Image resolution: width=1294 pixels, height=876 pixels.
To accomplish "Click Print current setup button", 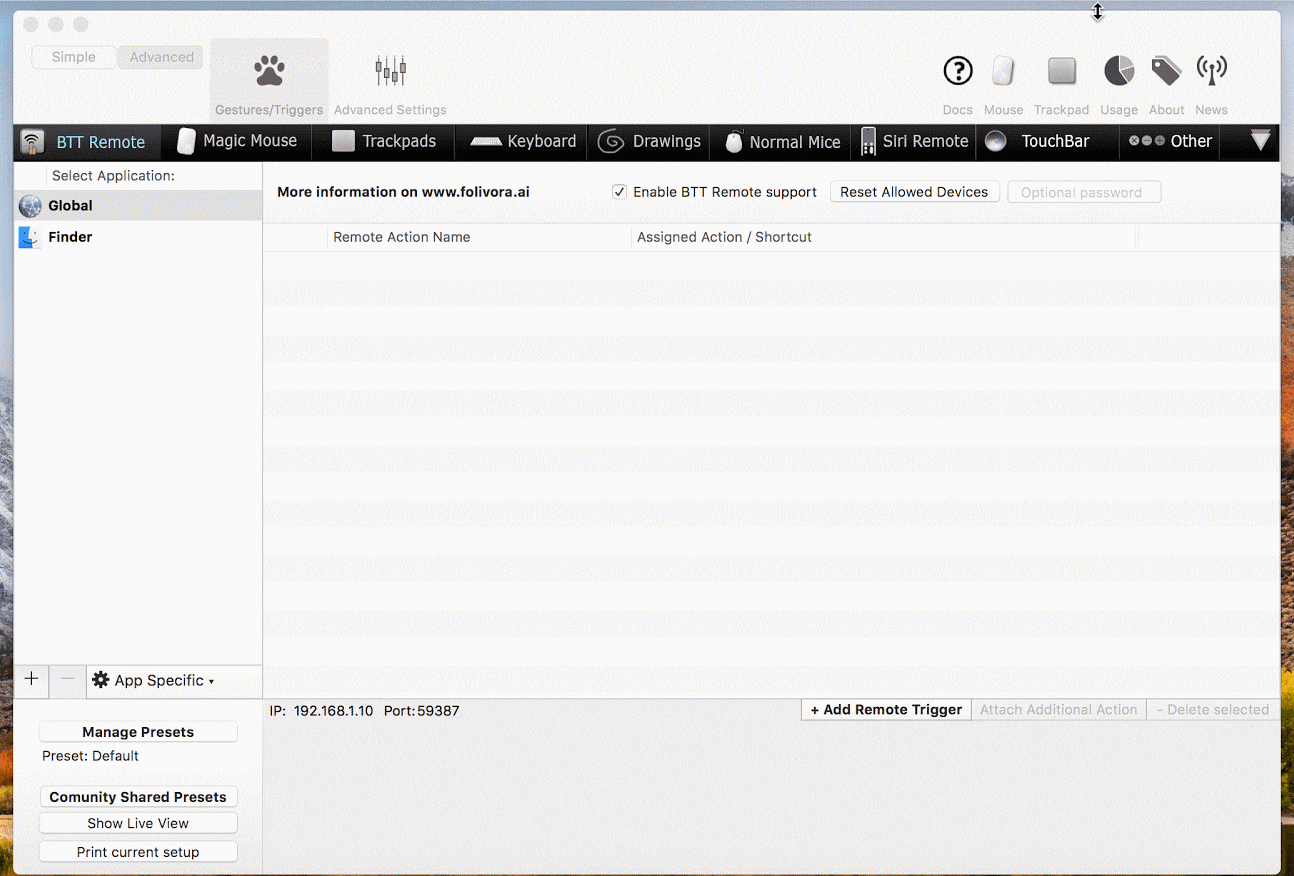I will coord(138,852).
